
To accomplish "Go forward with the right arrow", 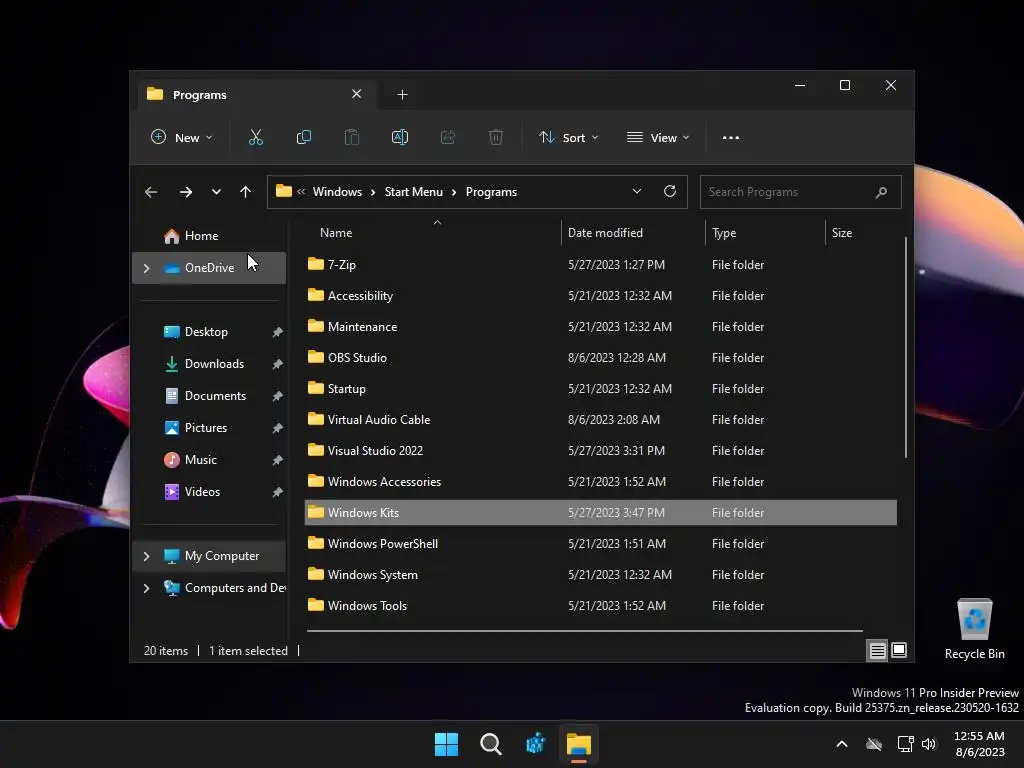I will [185, 192].
